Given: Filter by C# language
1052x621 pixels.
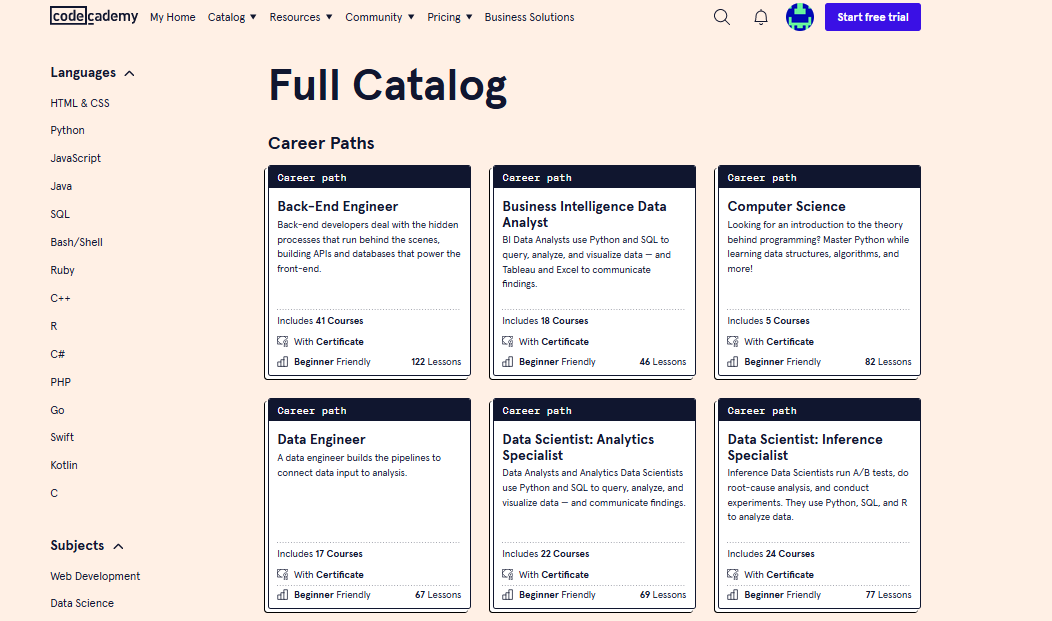Looking at the screenshot, I should click(x=58, y=354).
